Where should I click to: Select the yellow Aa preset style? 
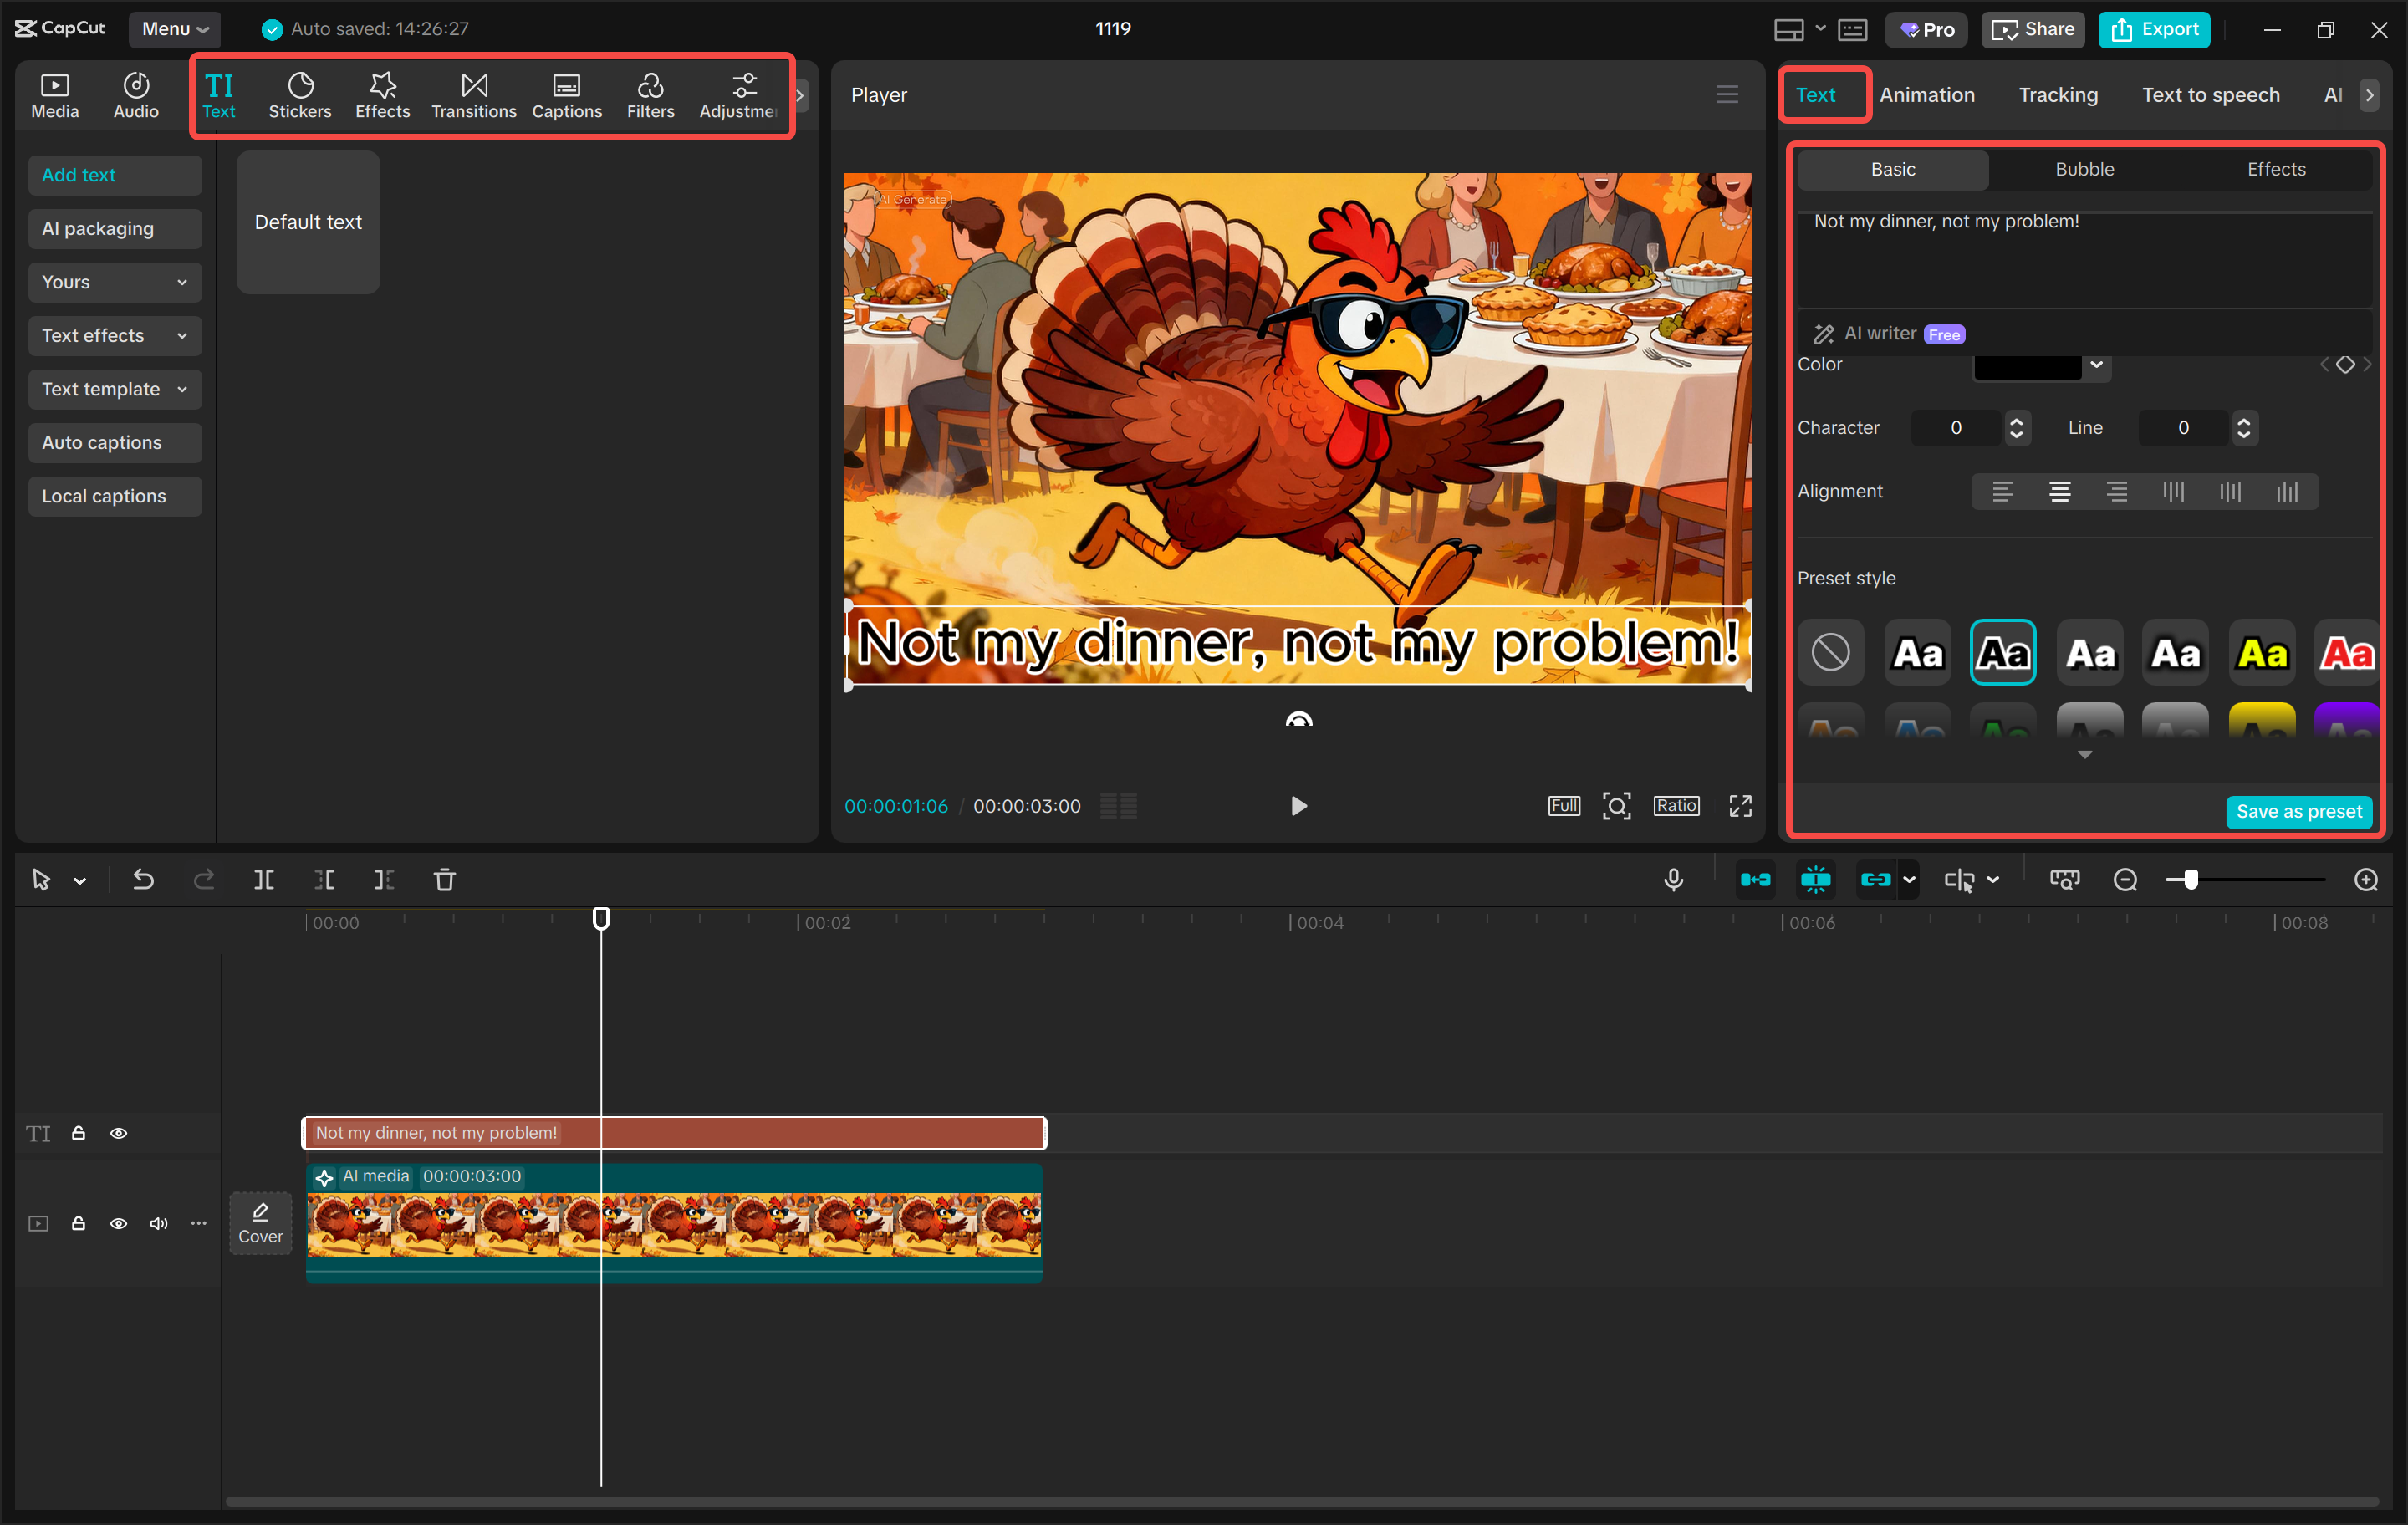tap(2262, 653)
